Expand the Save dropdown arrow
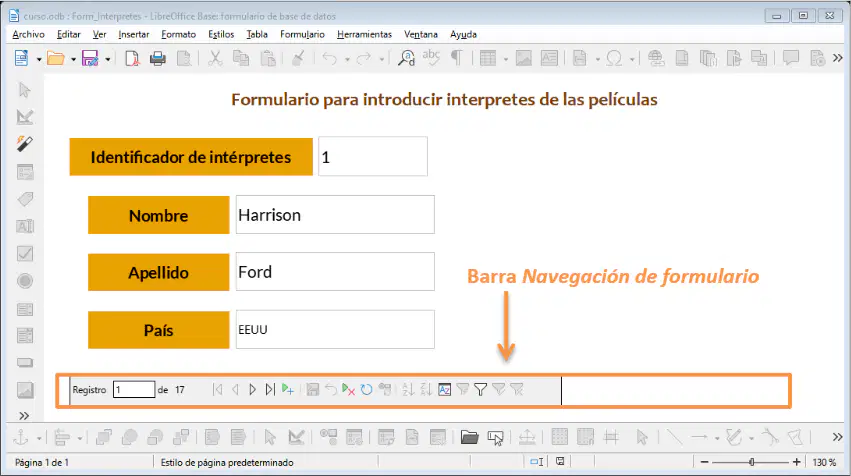The height and width of the screenshot is (476, 851). tap(107, 59)
